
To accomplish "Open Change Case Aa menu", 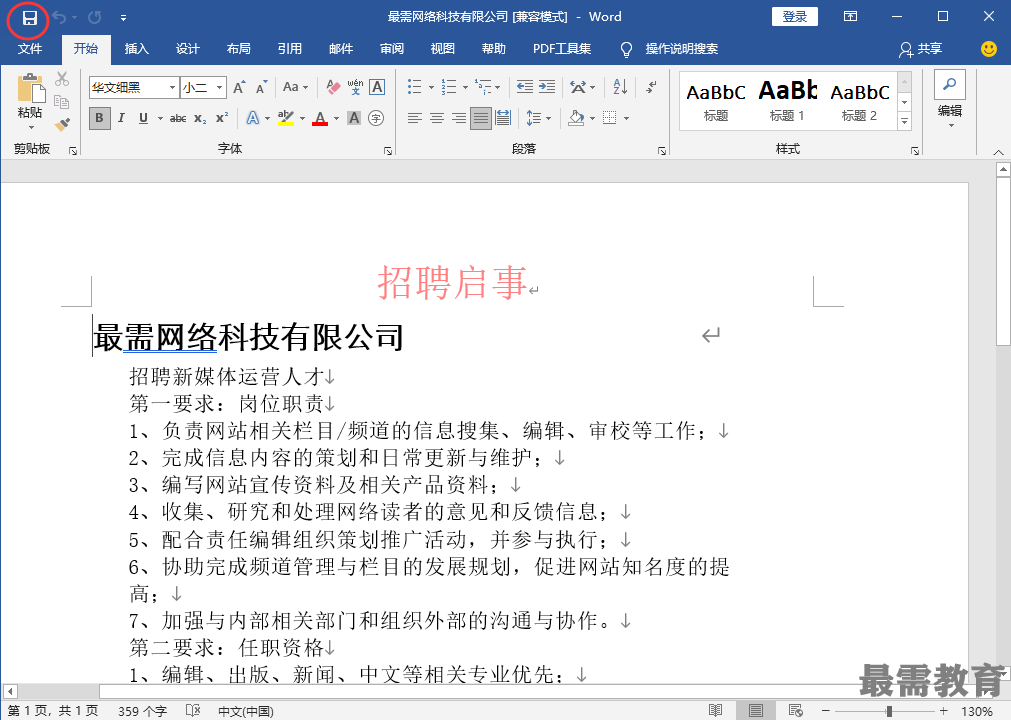I will (x=295, y=87).
